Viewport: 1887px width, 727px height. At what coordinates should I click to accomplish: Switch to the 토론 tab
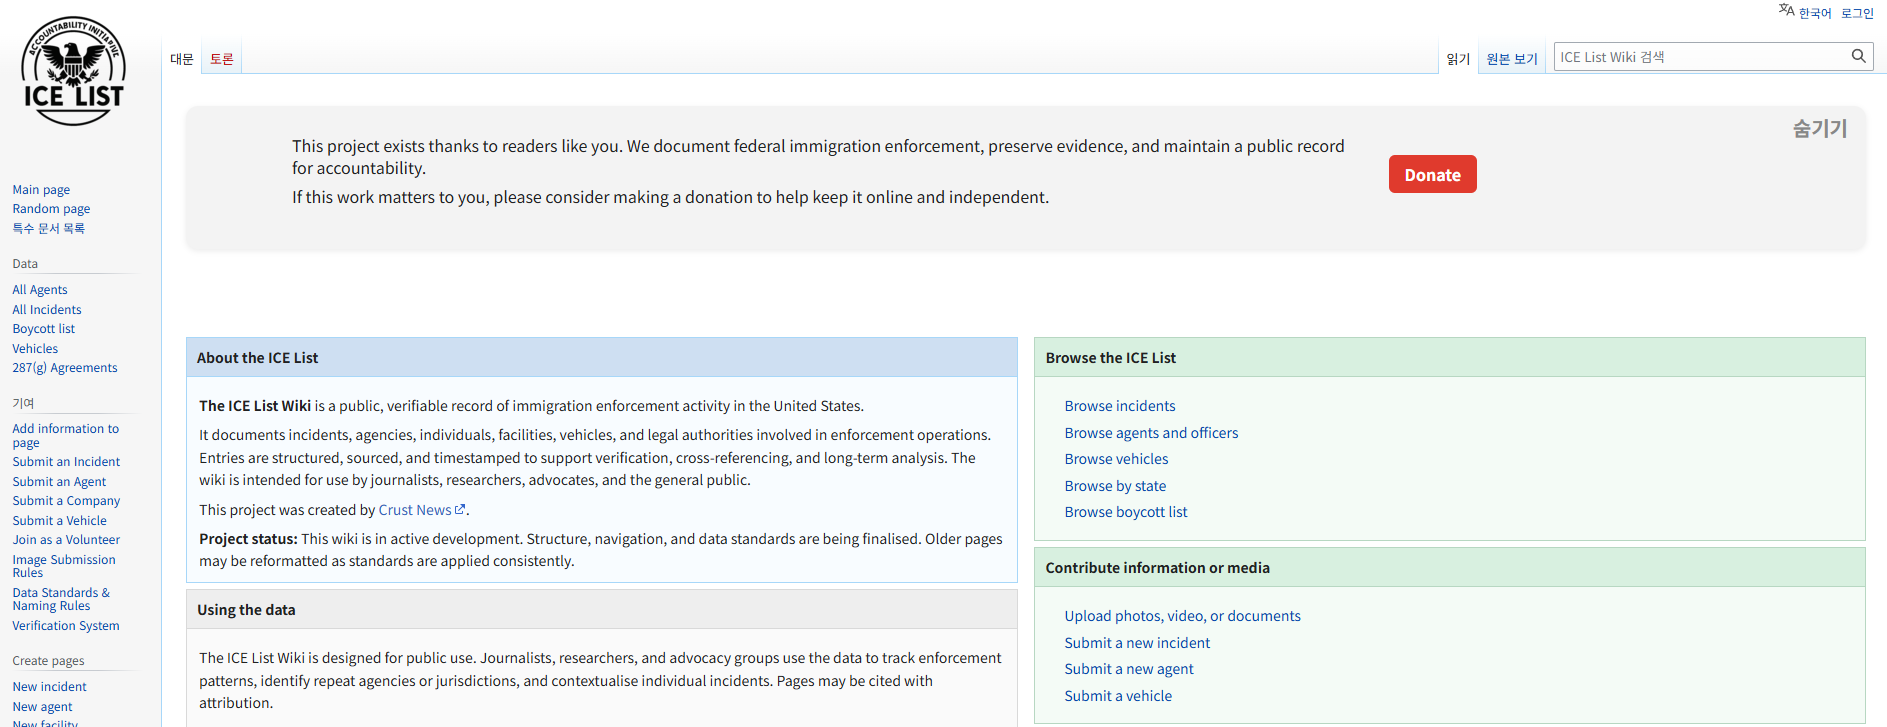click(222, 59)
